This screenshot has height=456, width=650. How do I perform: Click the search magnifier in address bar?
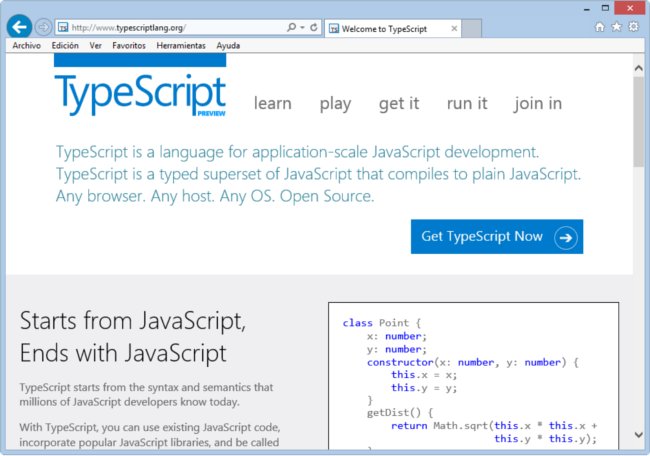pyautogui.click(x=291, y=27)
